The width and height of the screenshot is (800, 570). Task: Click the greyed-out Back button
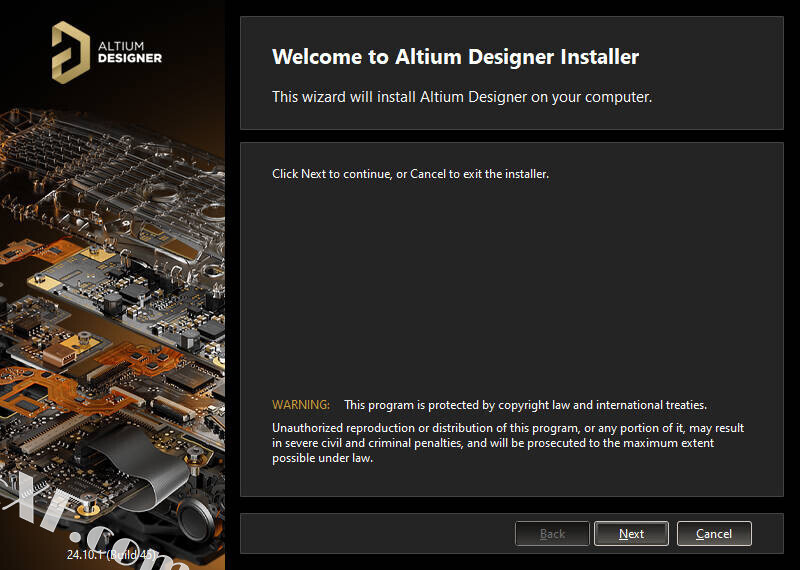552,534
